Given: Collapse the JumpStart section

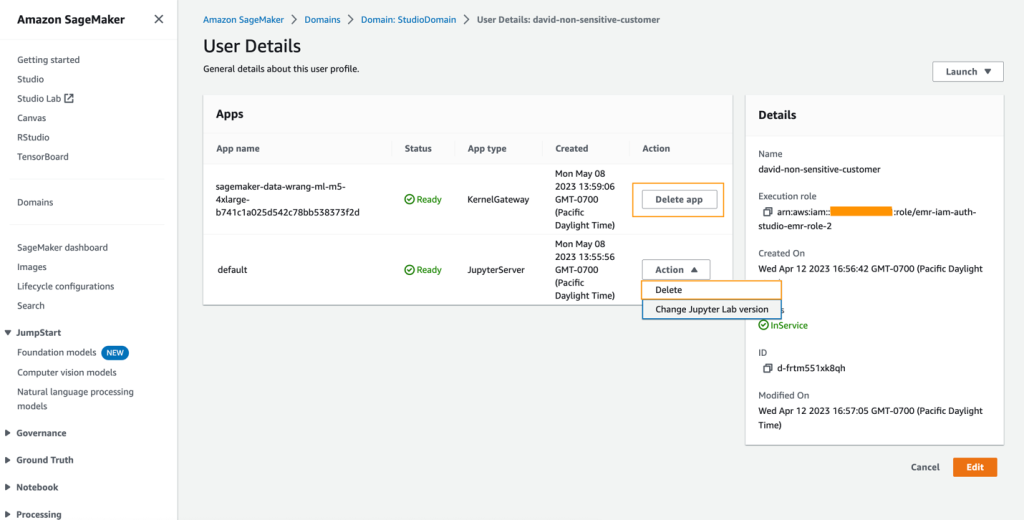Looking at the screenshot, I should click(x=8, y=333).
